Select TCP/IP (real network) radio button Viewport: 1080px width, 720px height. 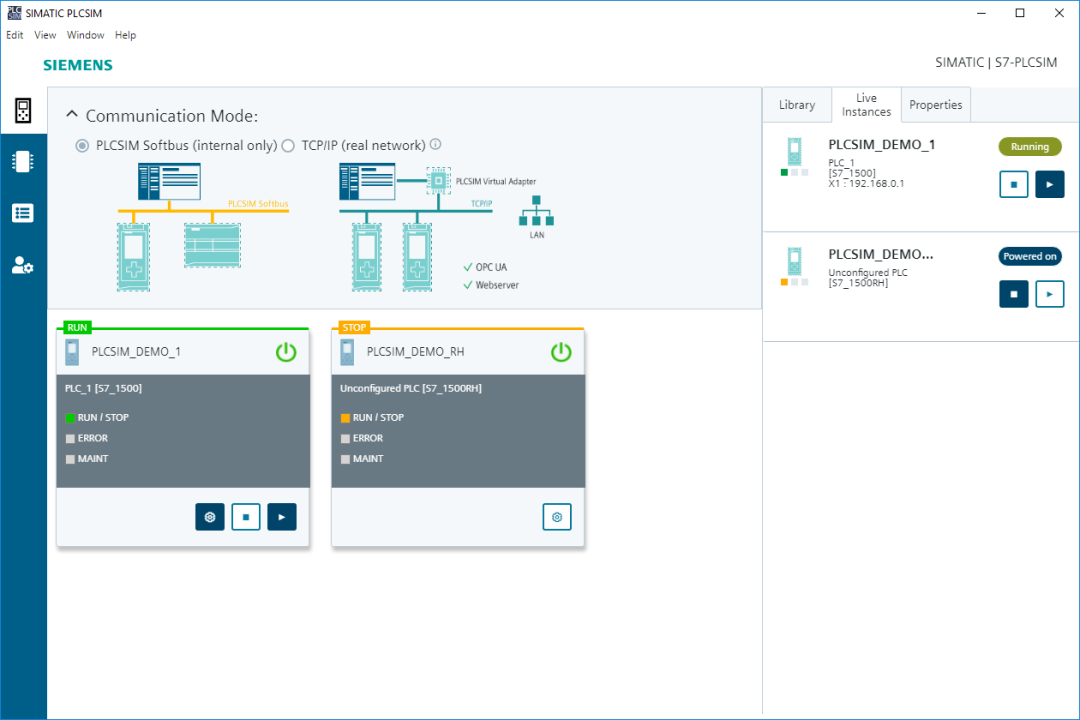(289, 146)
